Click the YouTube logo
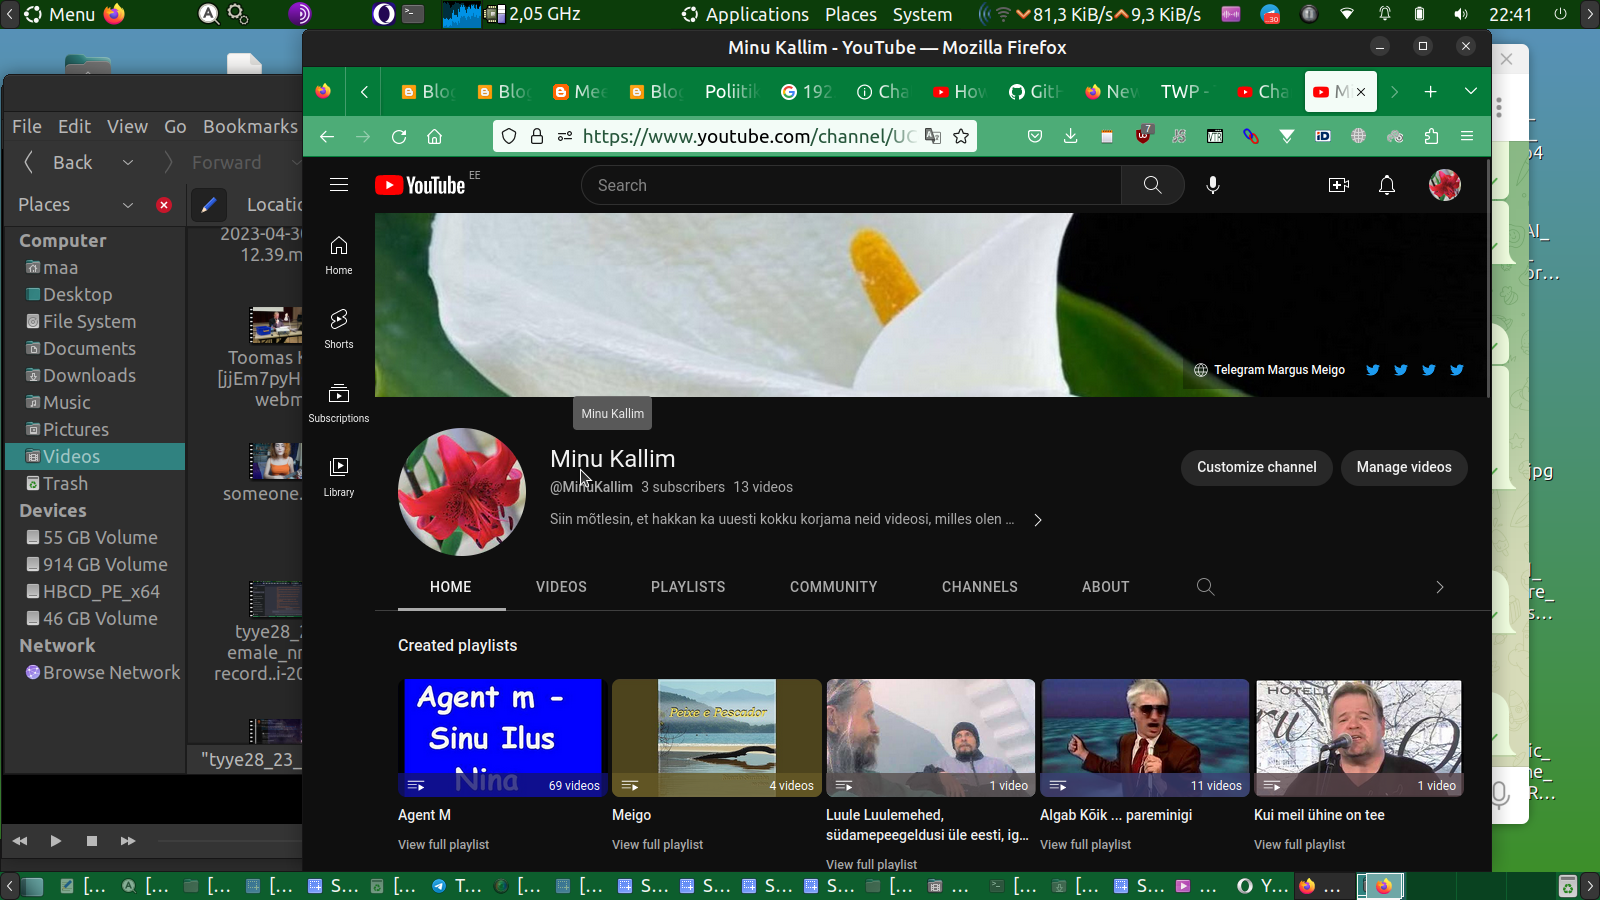Image resolution: width=1600 pixels, height=900 pixels. coord(420,185)
